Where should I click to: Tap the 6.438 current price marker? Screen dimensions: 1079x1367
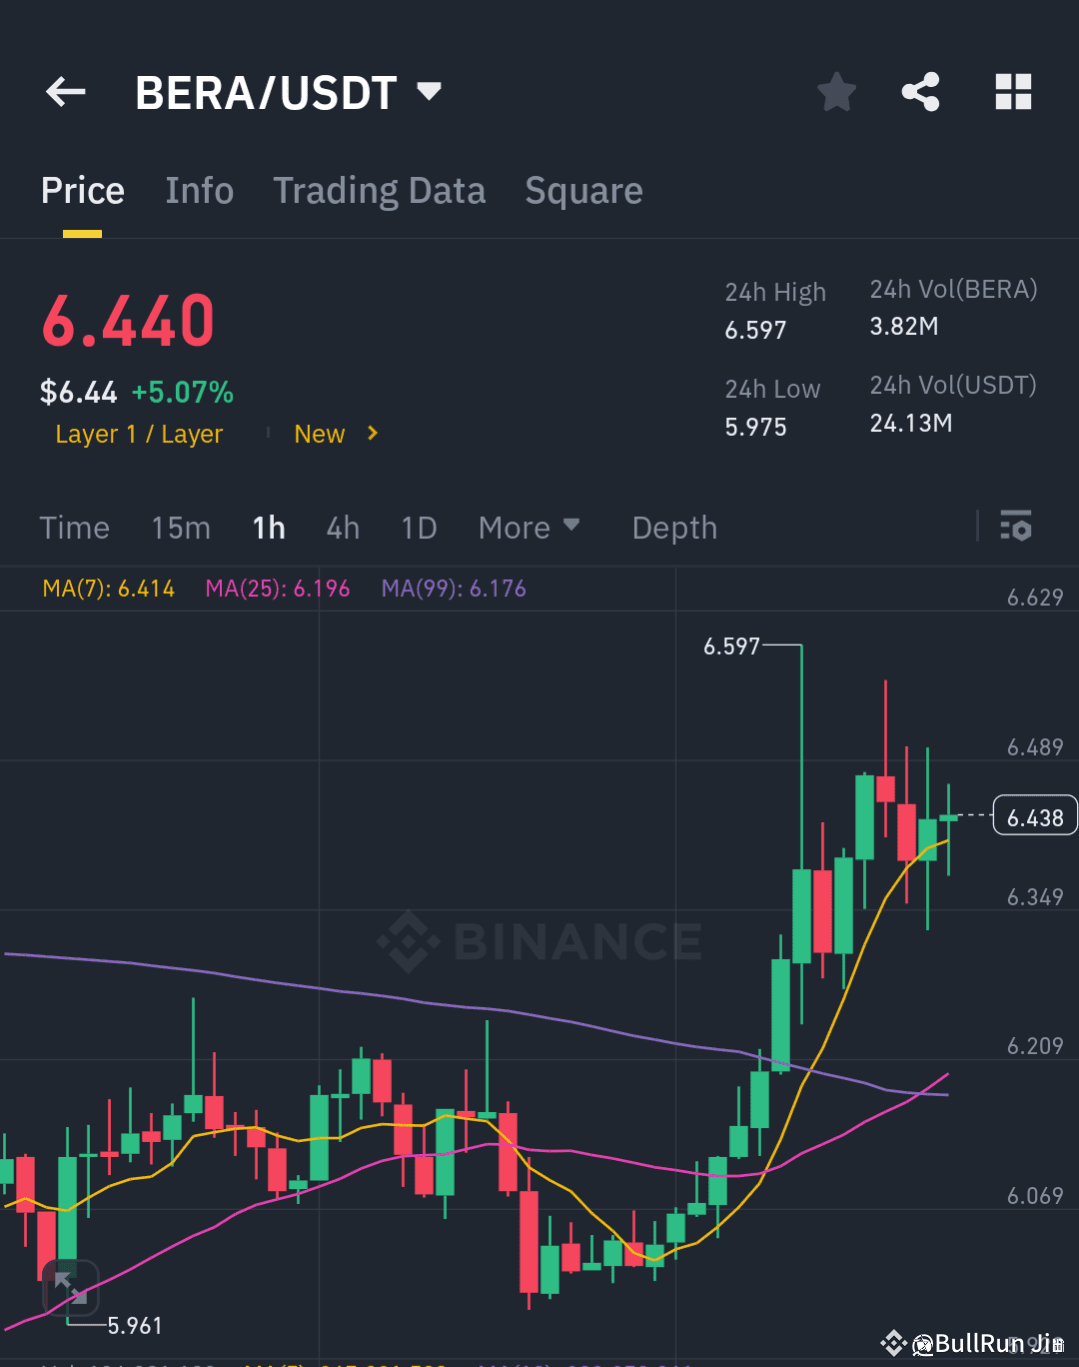point(1035,816)
